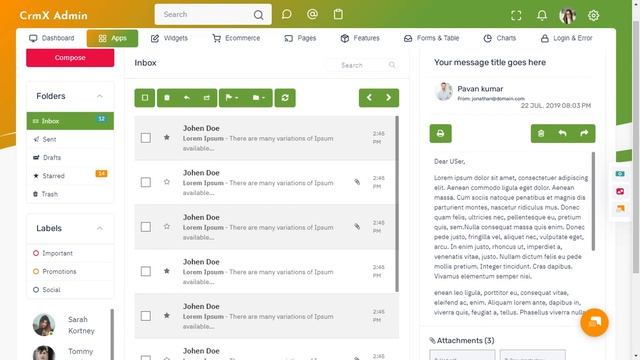Go to next page of mails
The width and height of the screenshot is (640, 360).
(389, 98)
